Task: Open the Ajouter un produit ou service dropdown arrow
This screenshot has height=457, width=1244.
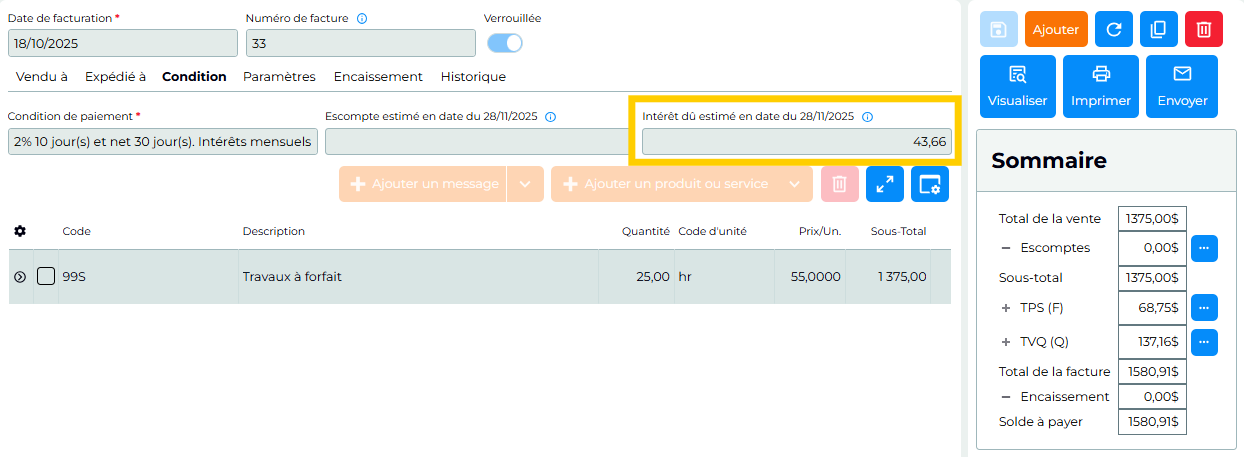Action: point(794,184)
